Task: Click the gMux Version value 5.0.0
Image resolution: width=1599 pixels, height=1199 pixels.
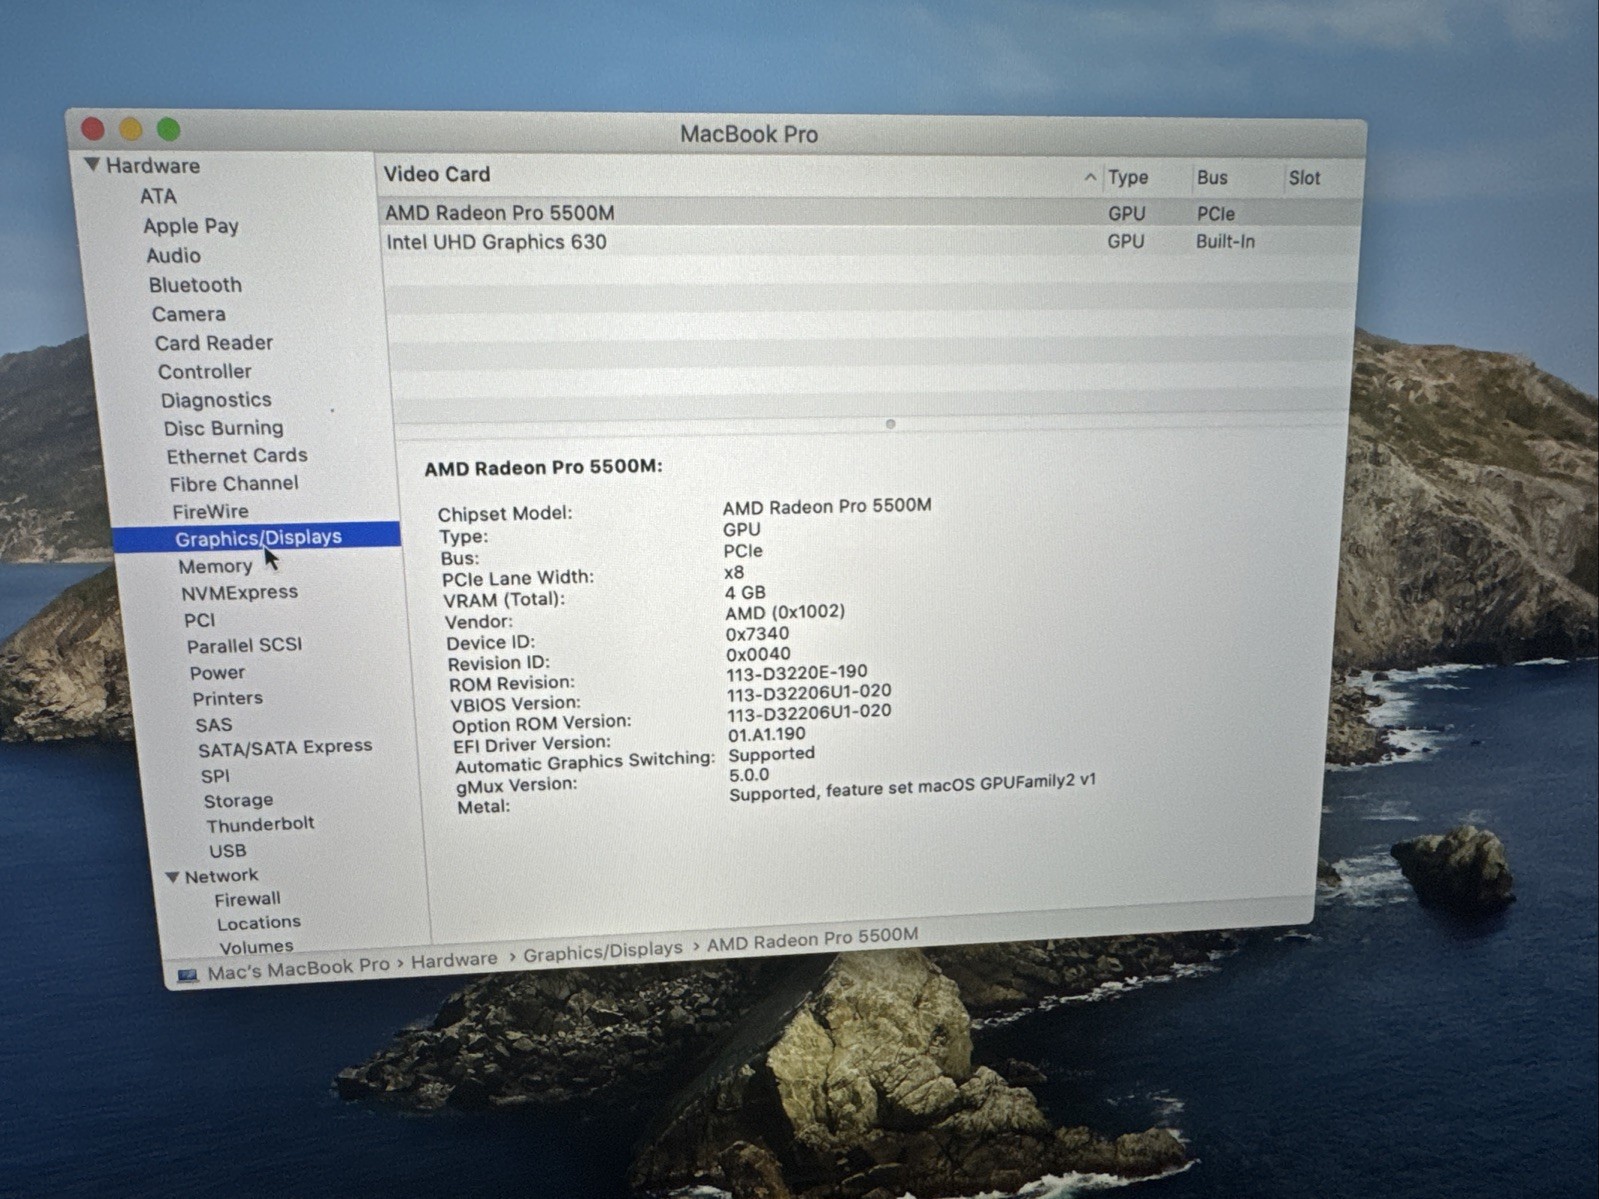Action: 749,775
